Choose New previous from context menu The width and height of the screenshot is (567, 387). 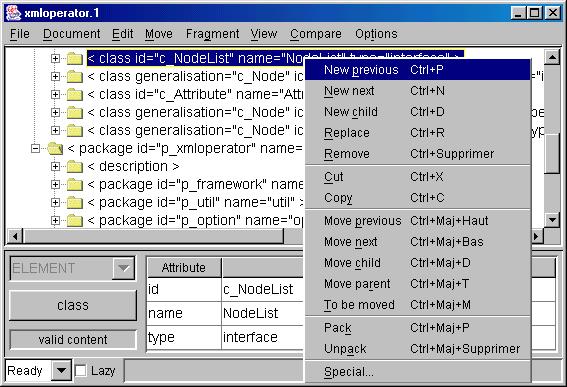pyautogui.click(x=418, y=70)
